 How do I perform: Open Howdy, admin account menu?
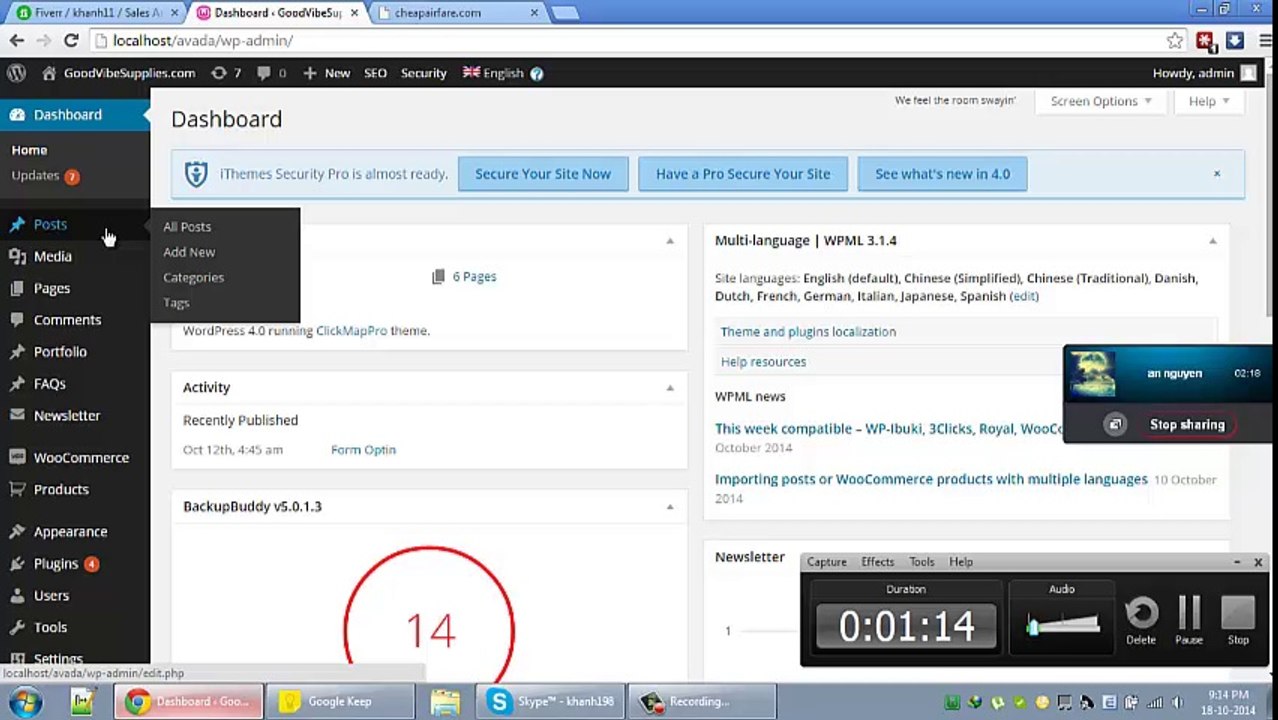coord(1204,73)
